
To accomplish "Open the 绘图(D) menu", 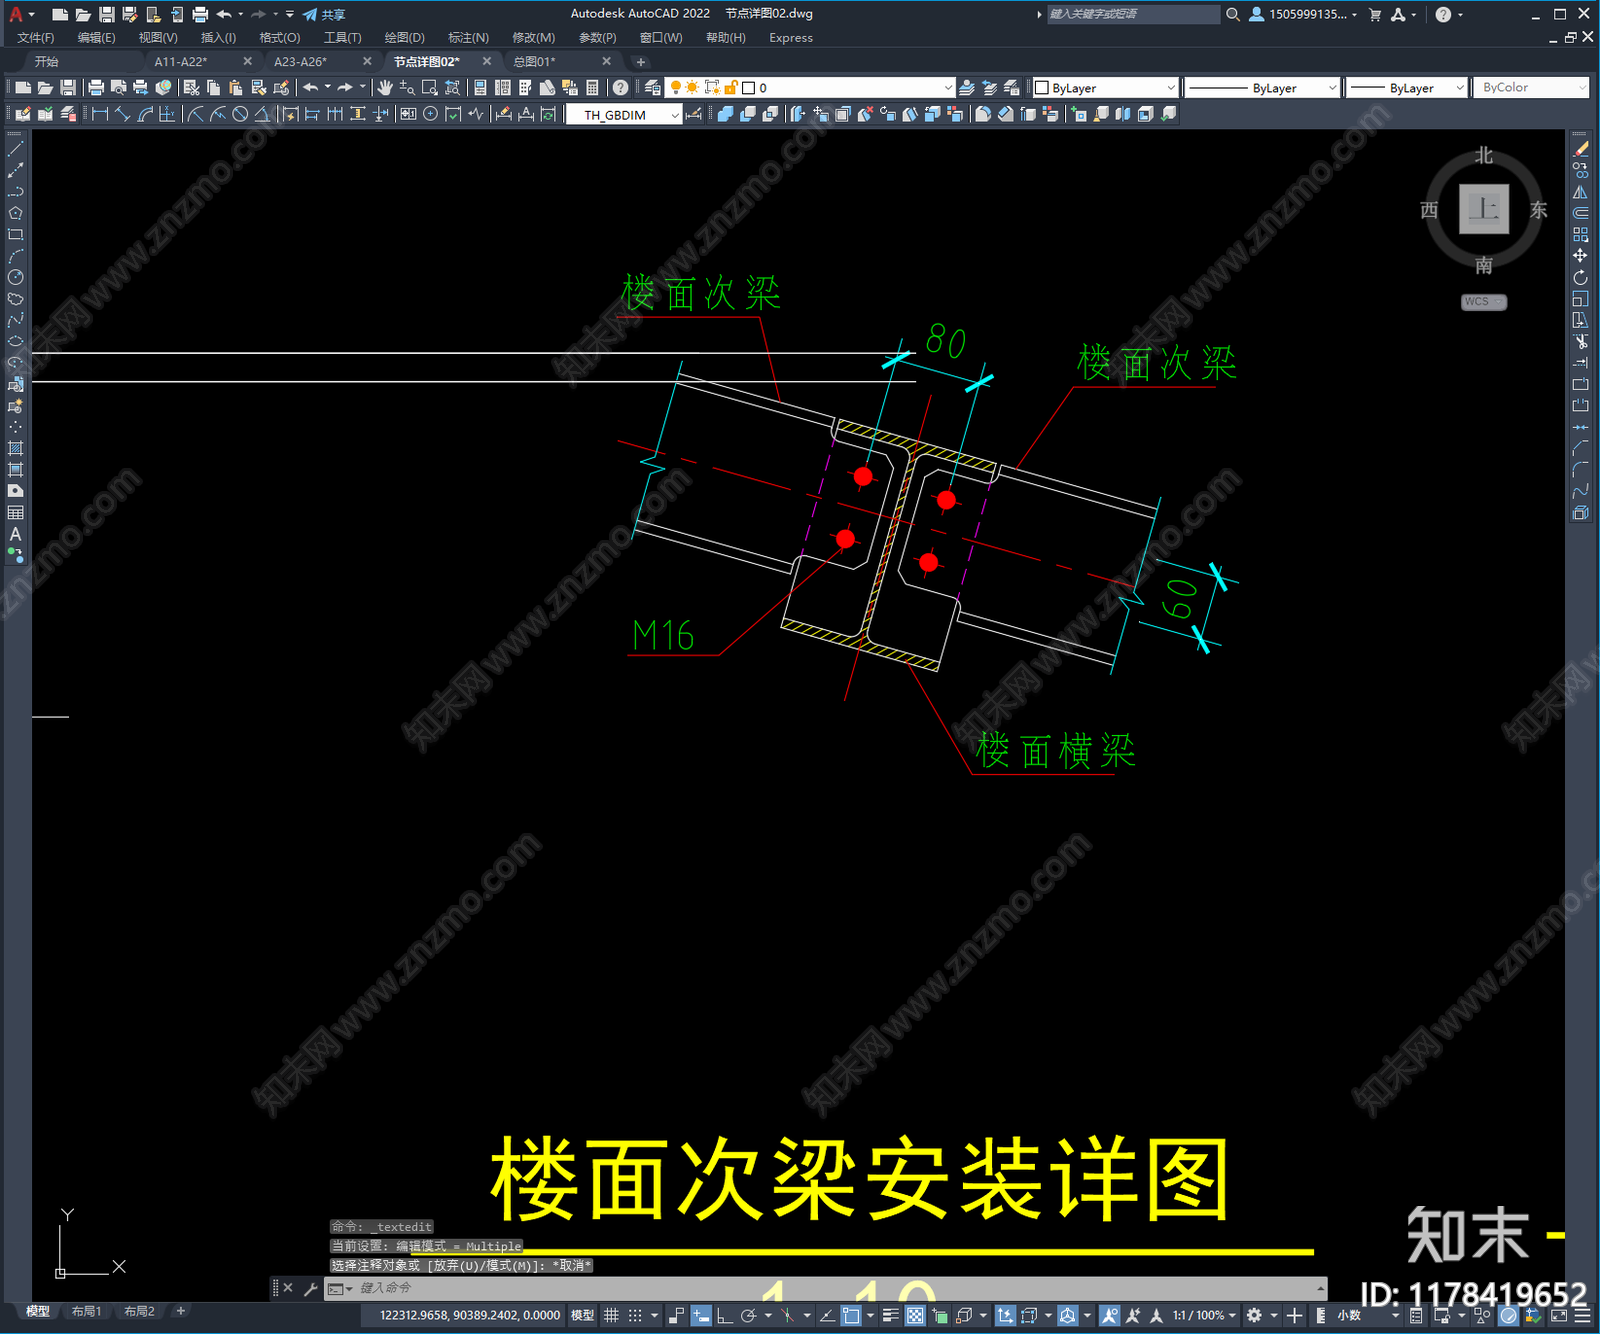I will (x=404, y=38).
